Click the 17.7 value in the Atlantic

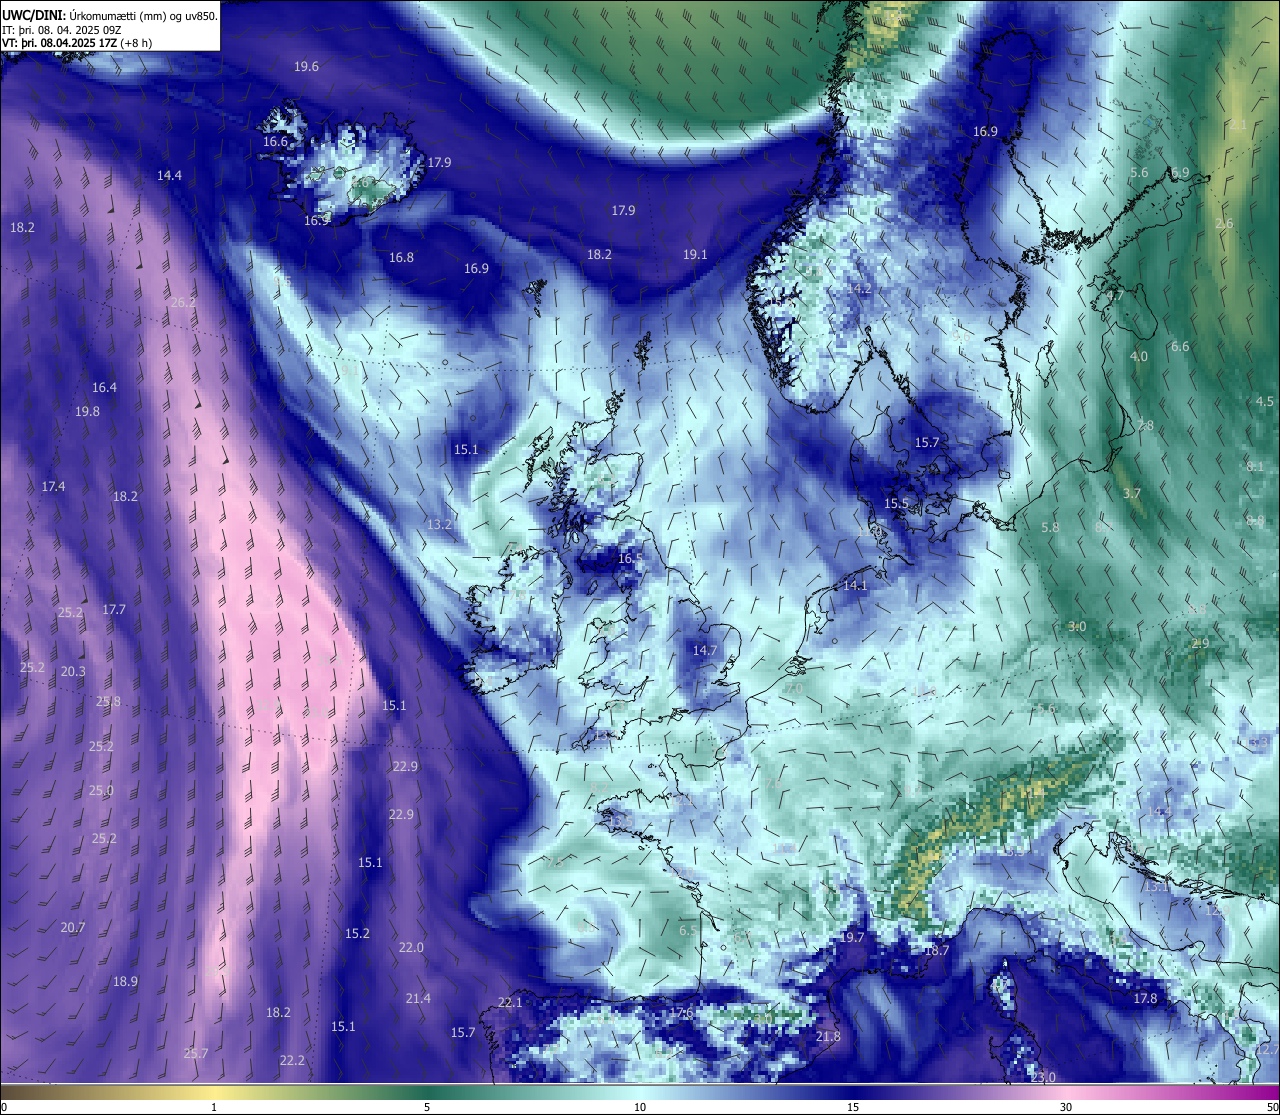[114, 610]
